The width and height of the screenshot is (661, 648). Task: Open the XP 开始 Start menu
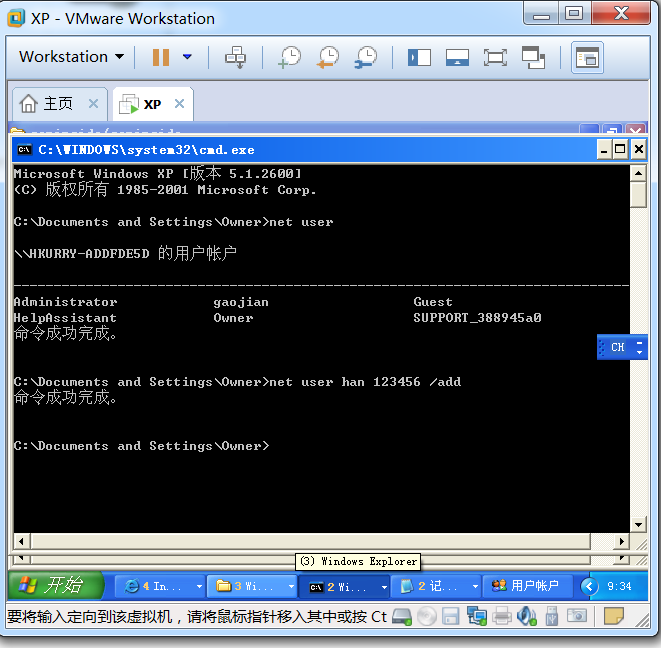(55, 585)
